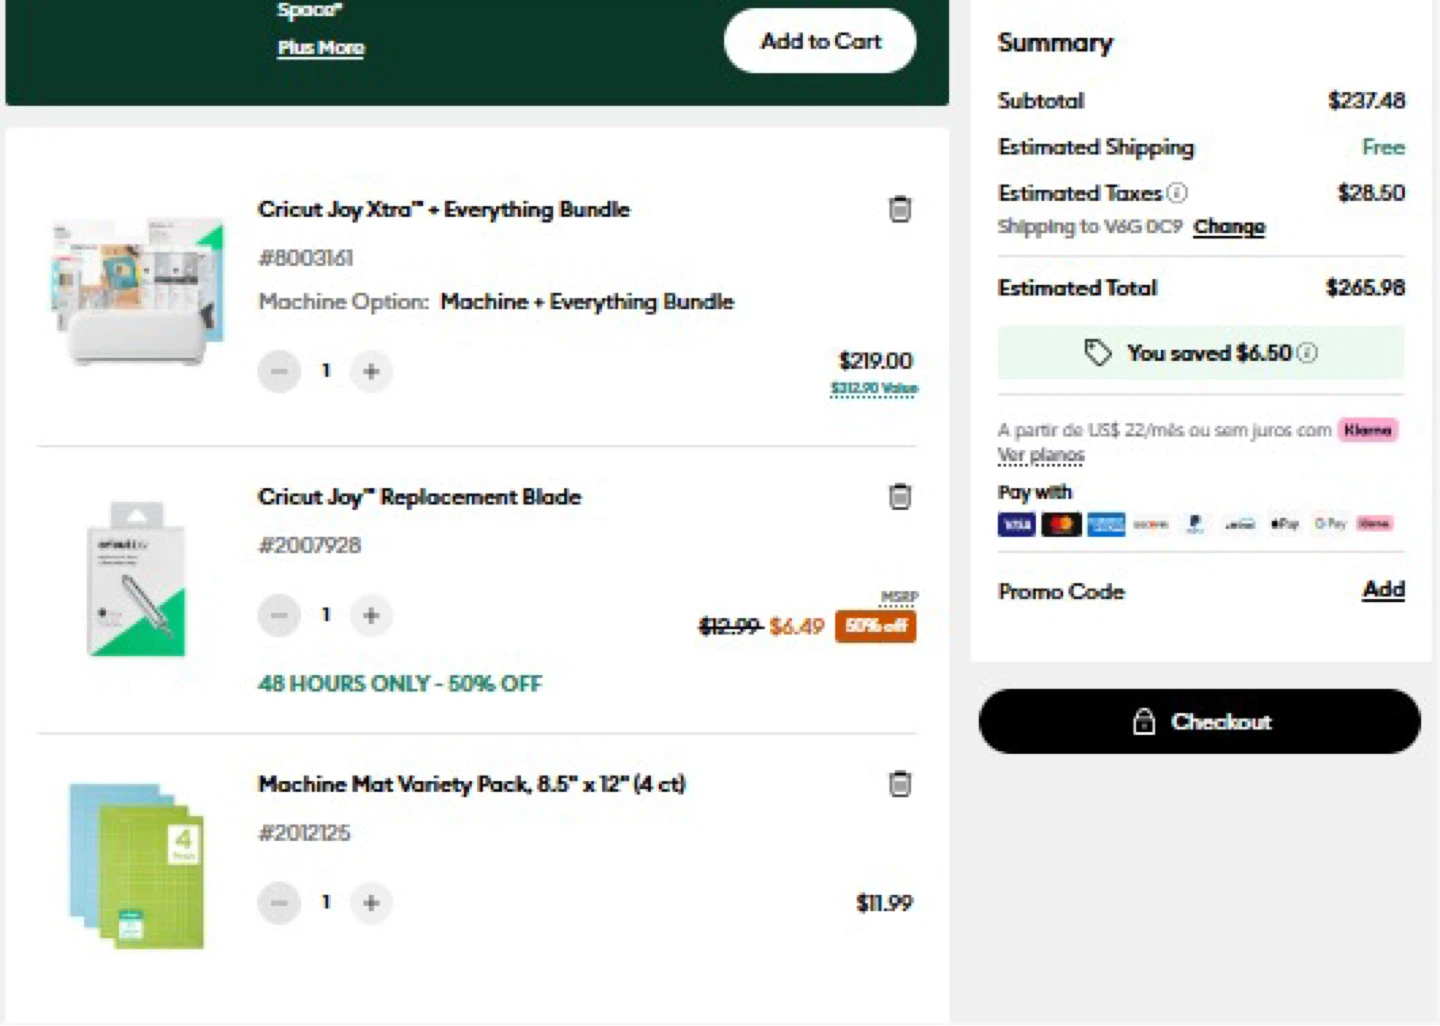Open the Plus More link

click(x=321, y=47)
